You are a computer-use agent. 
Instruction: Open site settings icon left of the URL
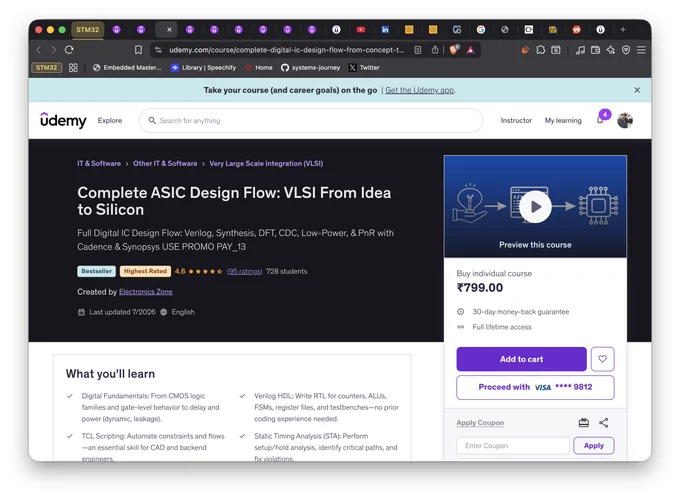(x=158, y=50)
